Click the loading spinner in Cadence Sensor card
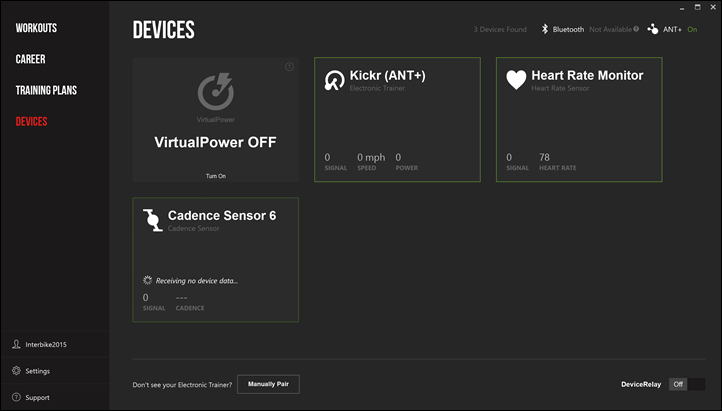The width and height of the screenshot is (722, 411). pyautogui.click(x=147, y=280)
